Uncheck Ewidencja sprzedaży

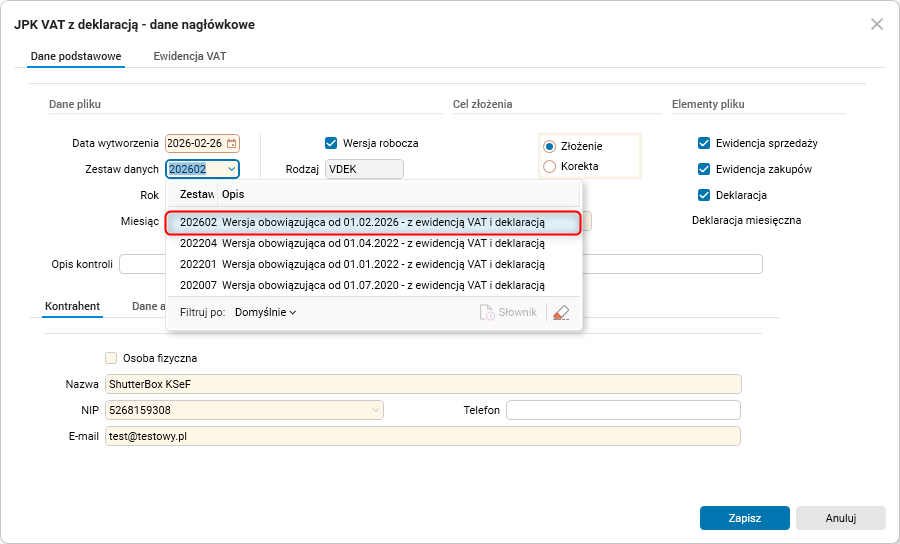click(704, 143)
